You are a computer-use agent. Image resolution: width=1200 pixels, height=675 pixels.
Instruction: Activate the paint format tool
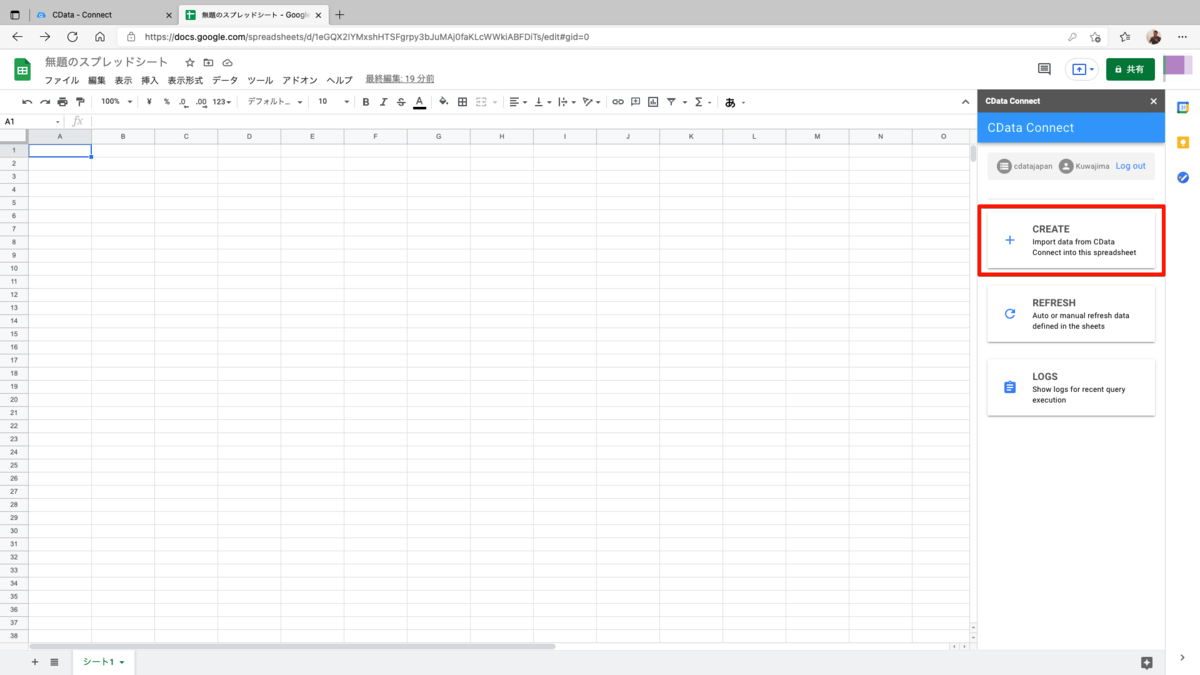coord(80,102)
